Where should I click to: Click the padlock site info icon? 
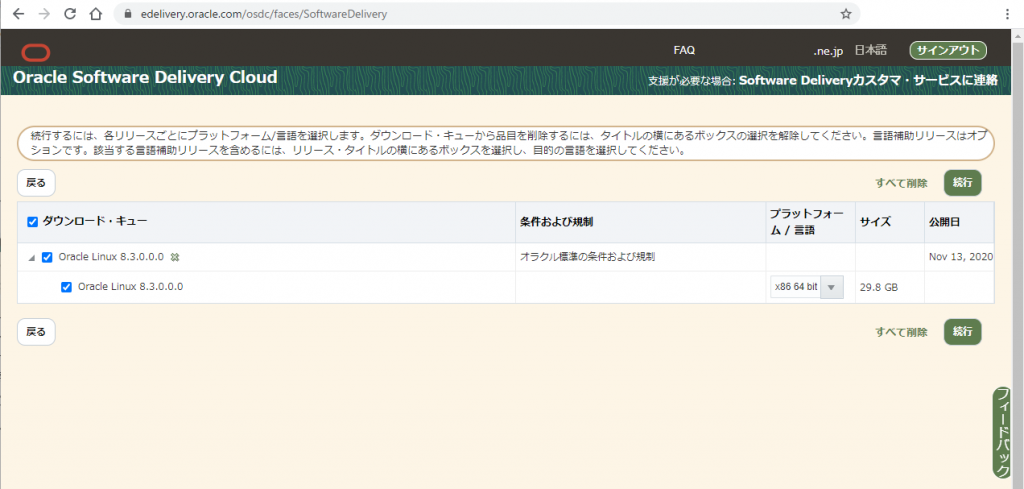125,15
